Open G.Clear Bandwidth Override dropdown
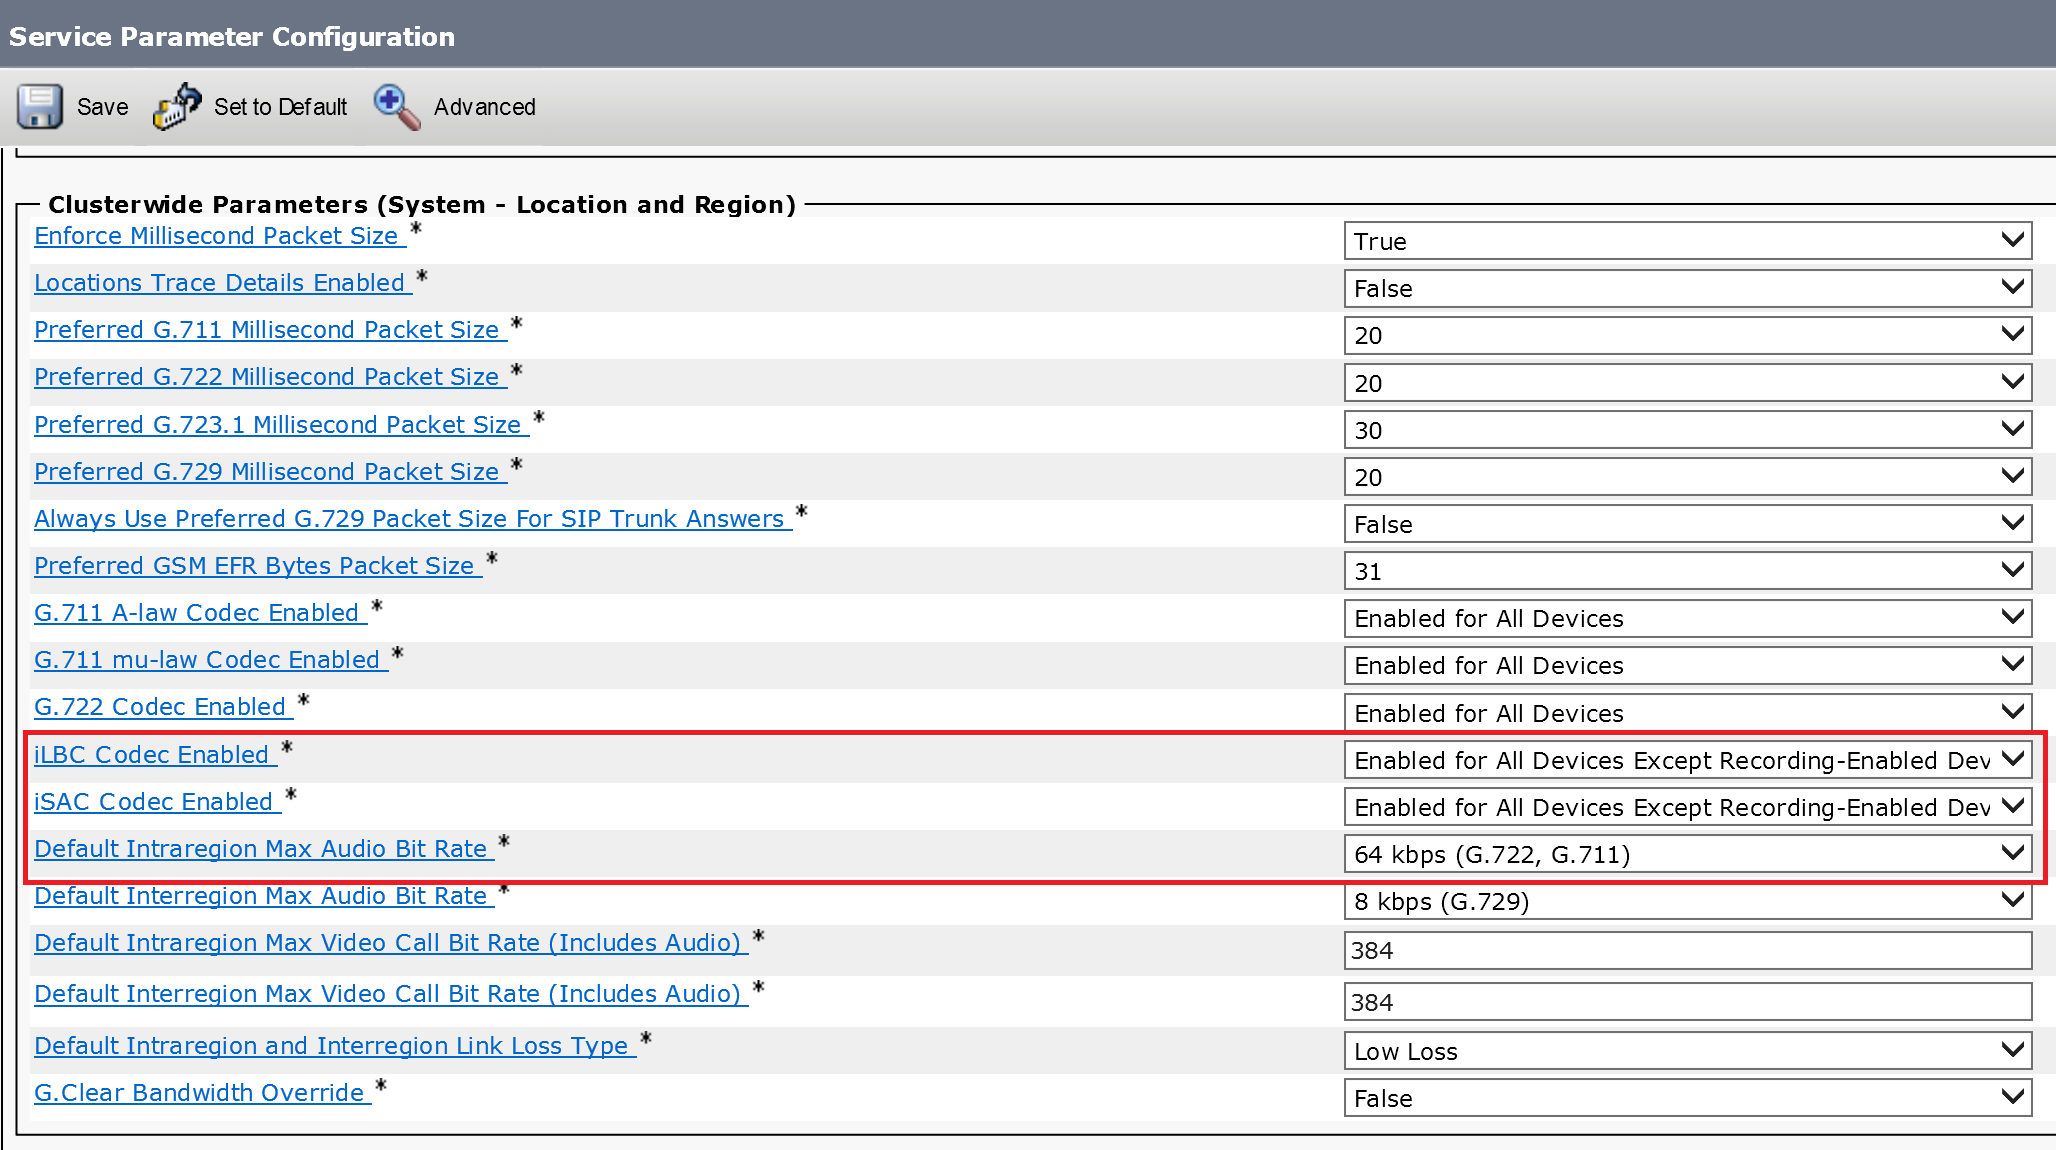The height and width of the screenshot is (1150, 2056). 1687,1098
